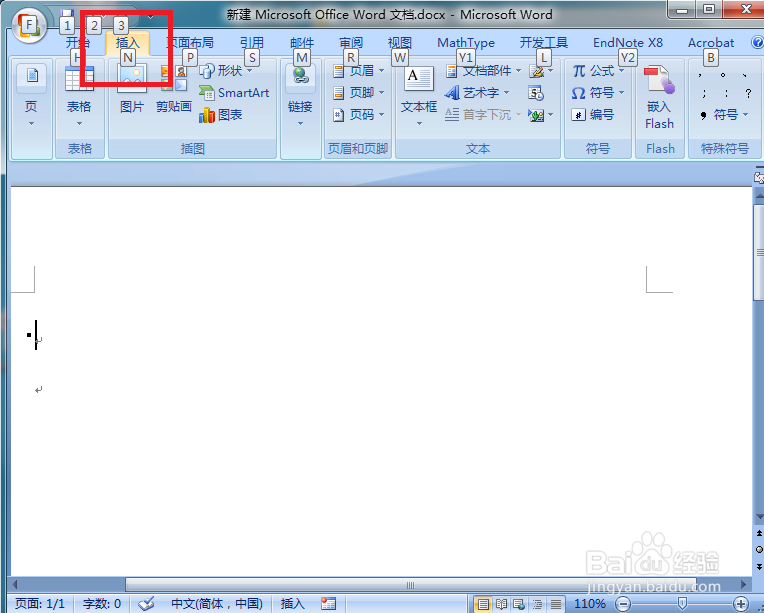Click the horizontal scrollbar right arrow
Viewport: 764px width, 613px height.
click(744, 584)
